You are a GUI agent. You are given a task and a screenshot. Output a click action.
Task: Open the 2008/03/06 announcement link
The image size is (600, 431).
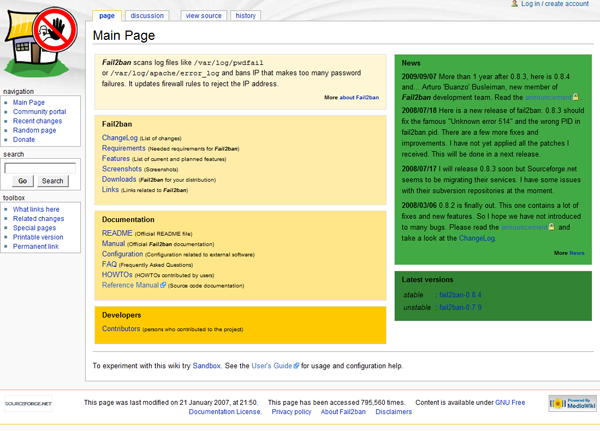point(525,227)
